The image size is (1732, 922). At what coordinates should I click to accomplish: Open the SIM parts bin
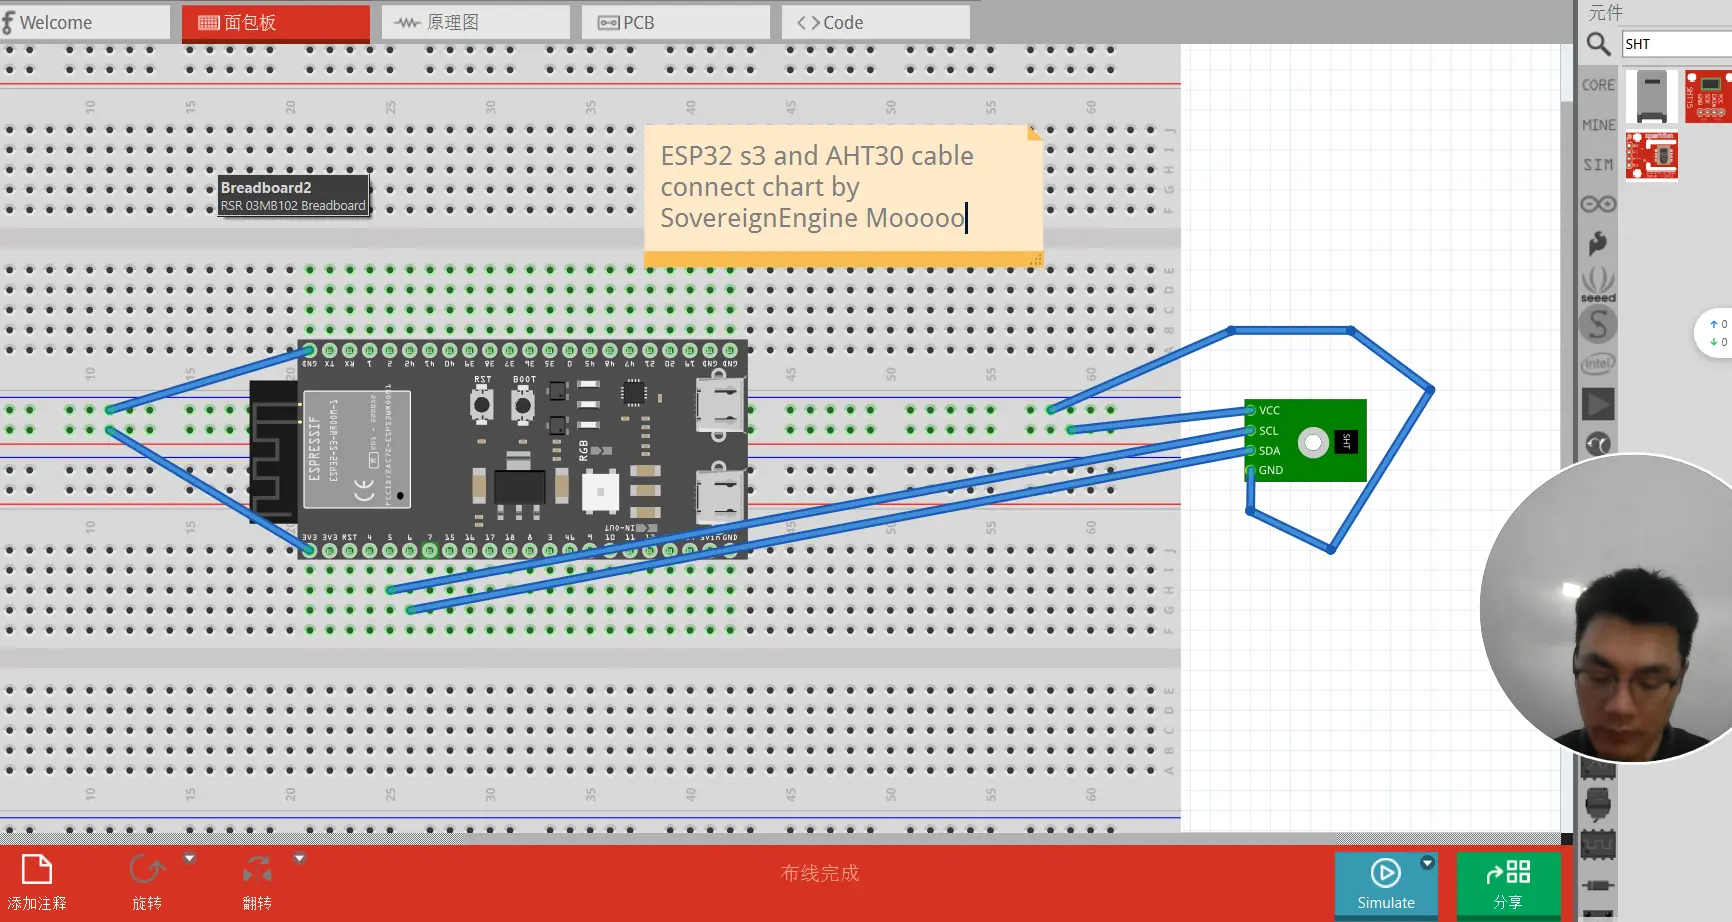(x=1598, y=165)
